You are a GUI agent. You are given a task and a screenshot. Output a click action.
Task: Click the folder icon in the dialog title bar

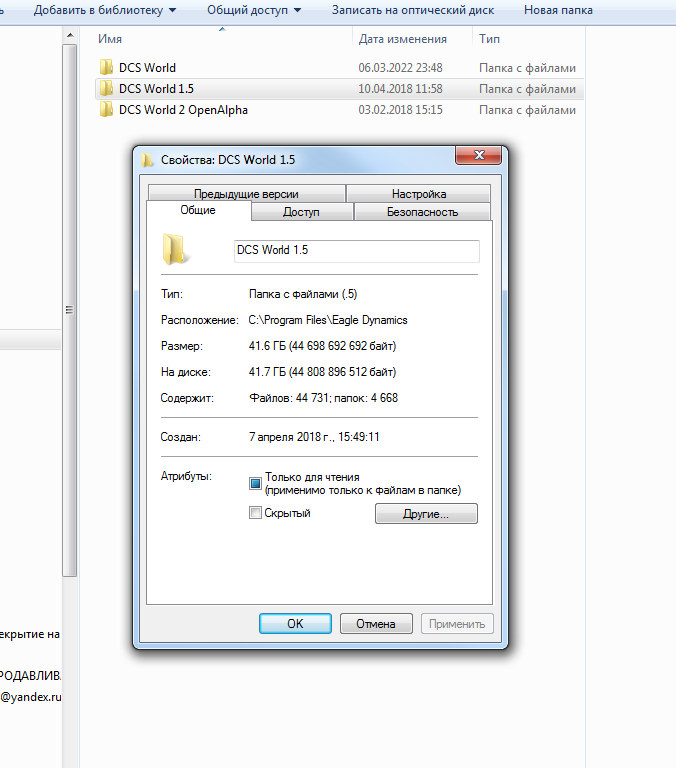[147, 160]
